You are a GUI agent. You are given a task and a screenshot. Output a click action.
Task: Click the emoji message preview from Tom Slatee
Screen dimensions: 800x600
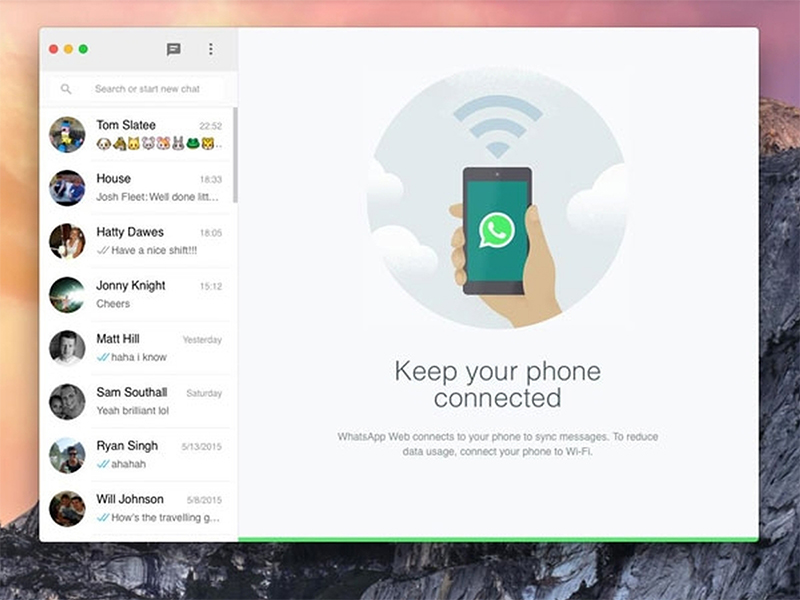(159, 144)
